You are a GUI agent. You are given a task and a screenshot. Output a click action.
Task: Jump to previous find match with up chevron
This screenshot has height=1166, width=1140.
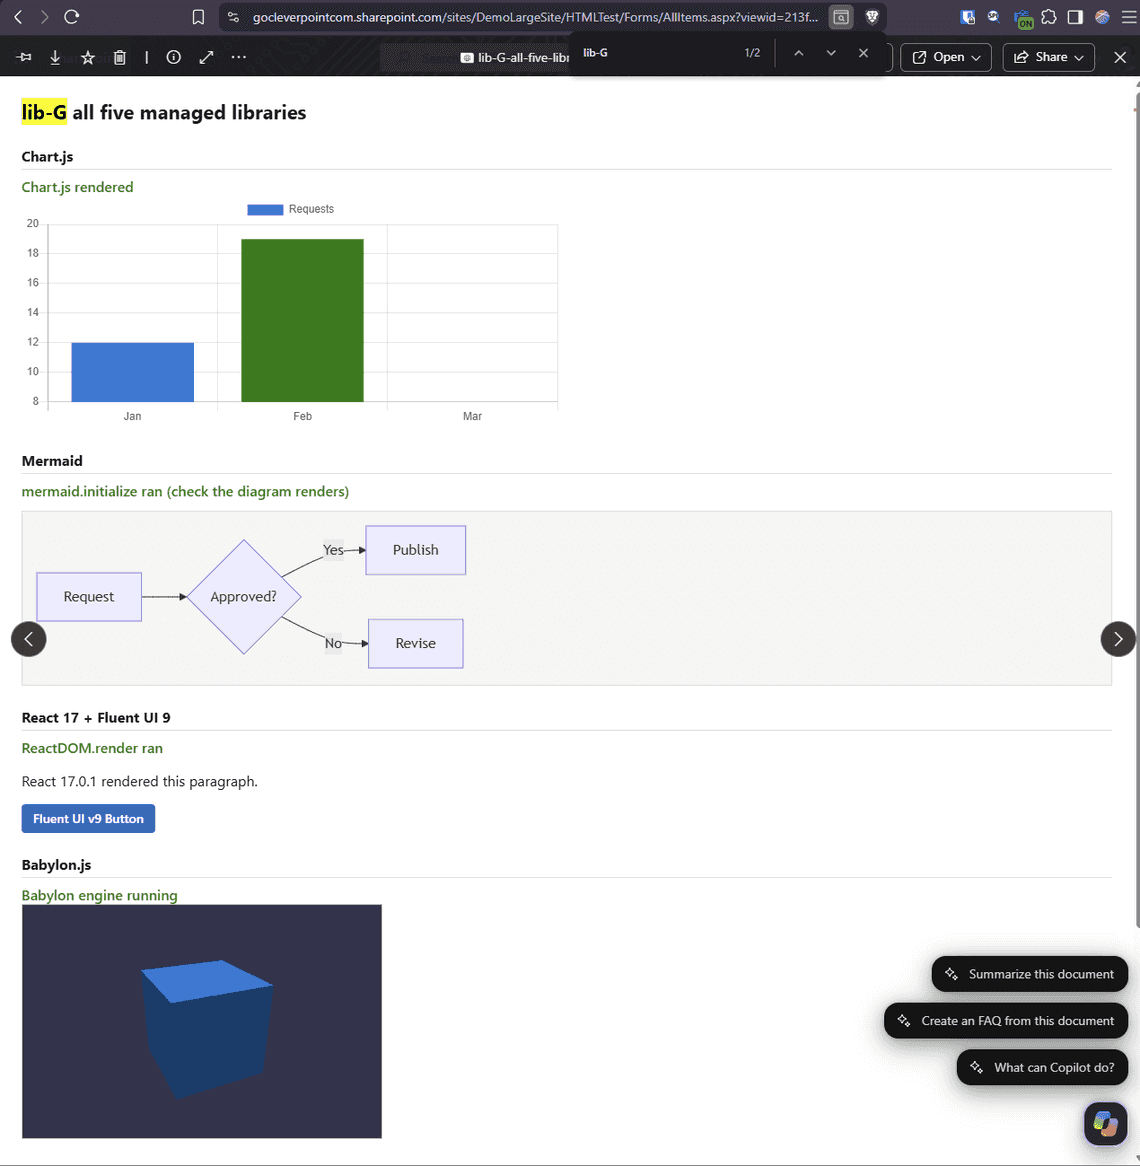pos(799,53)
